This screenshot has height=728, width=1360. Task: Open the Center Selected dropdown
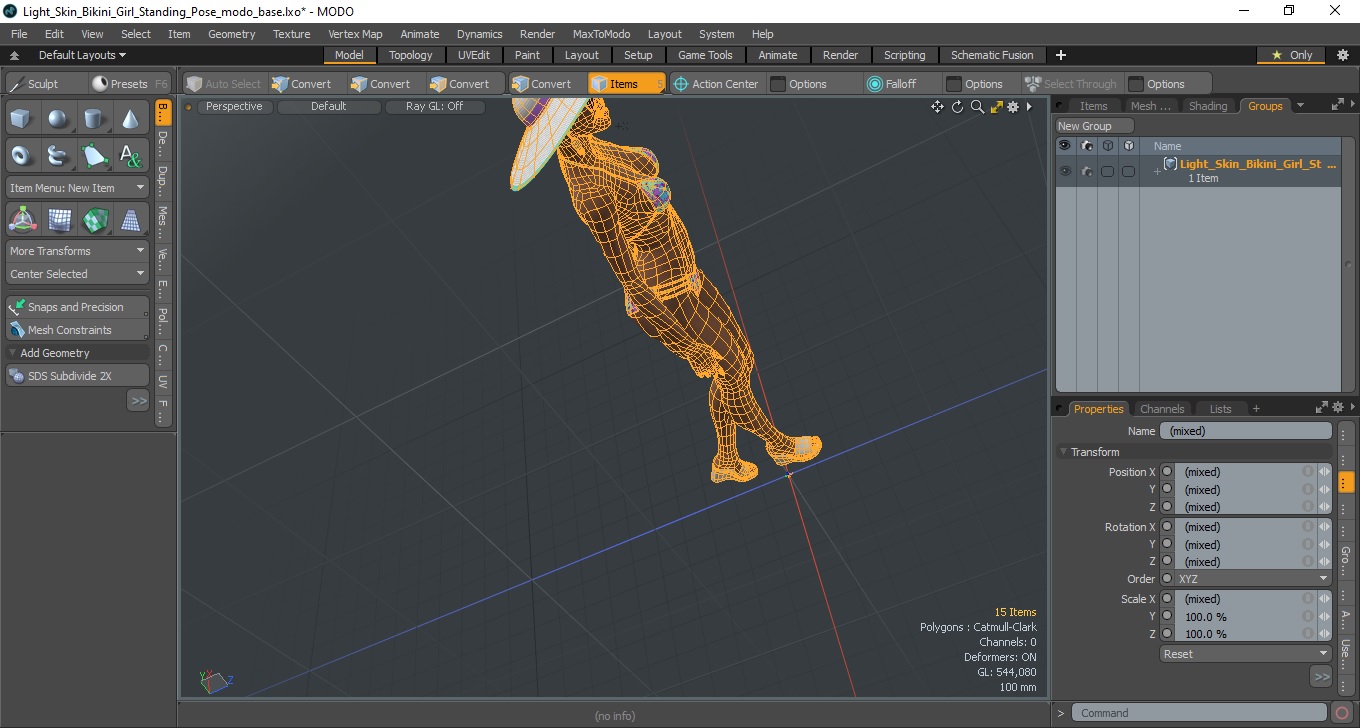pos(77,274)
